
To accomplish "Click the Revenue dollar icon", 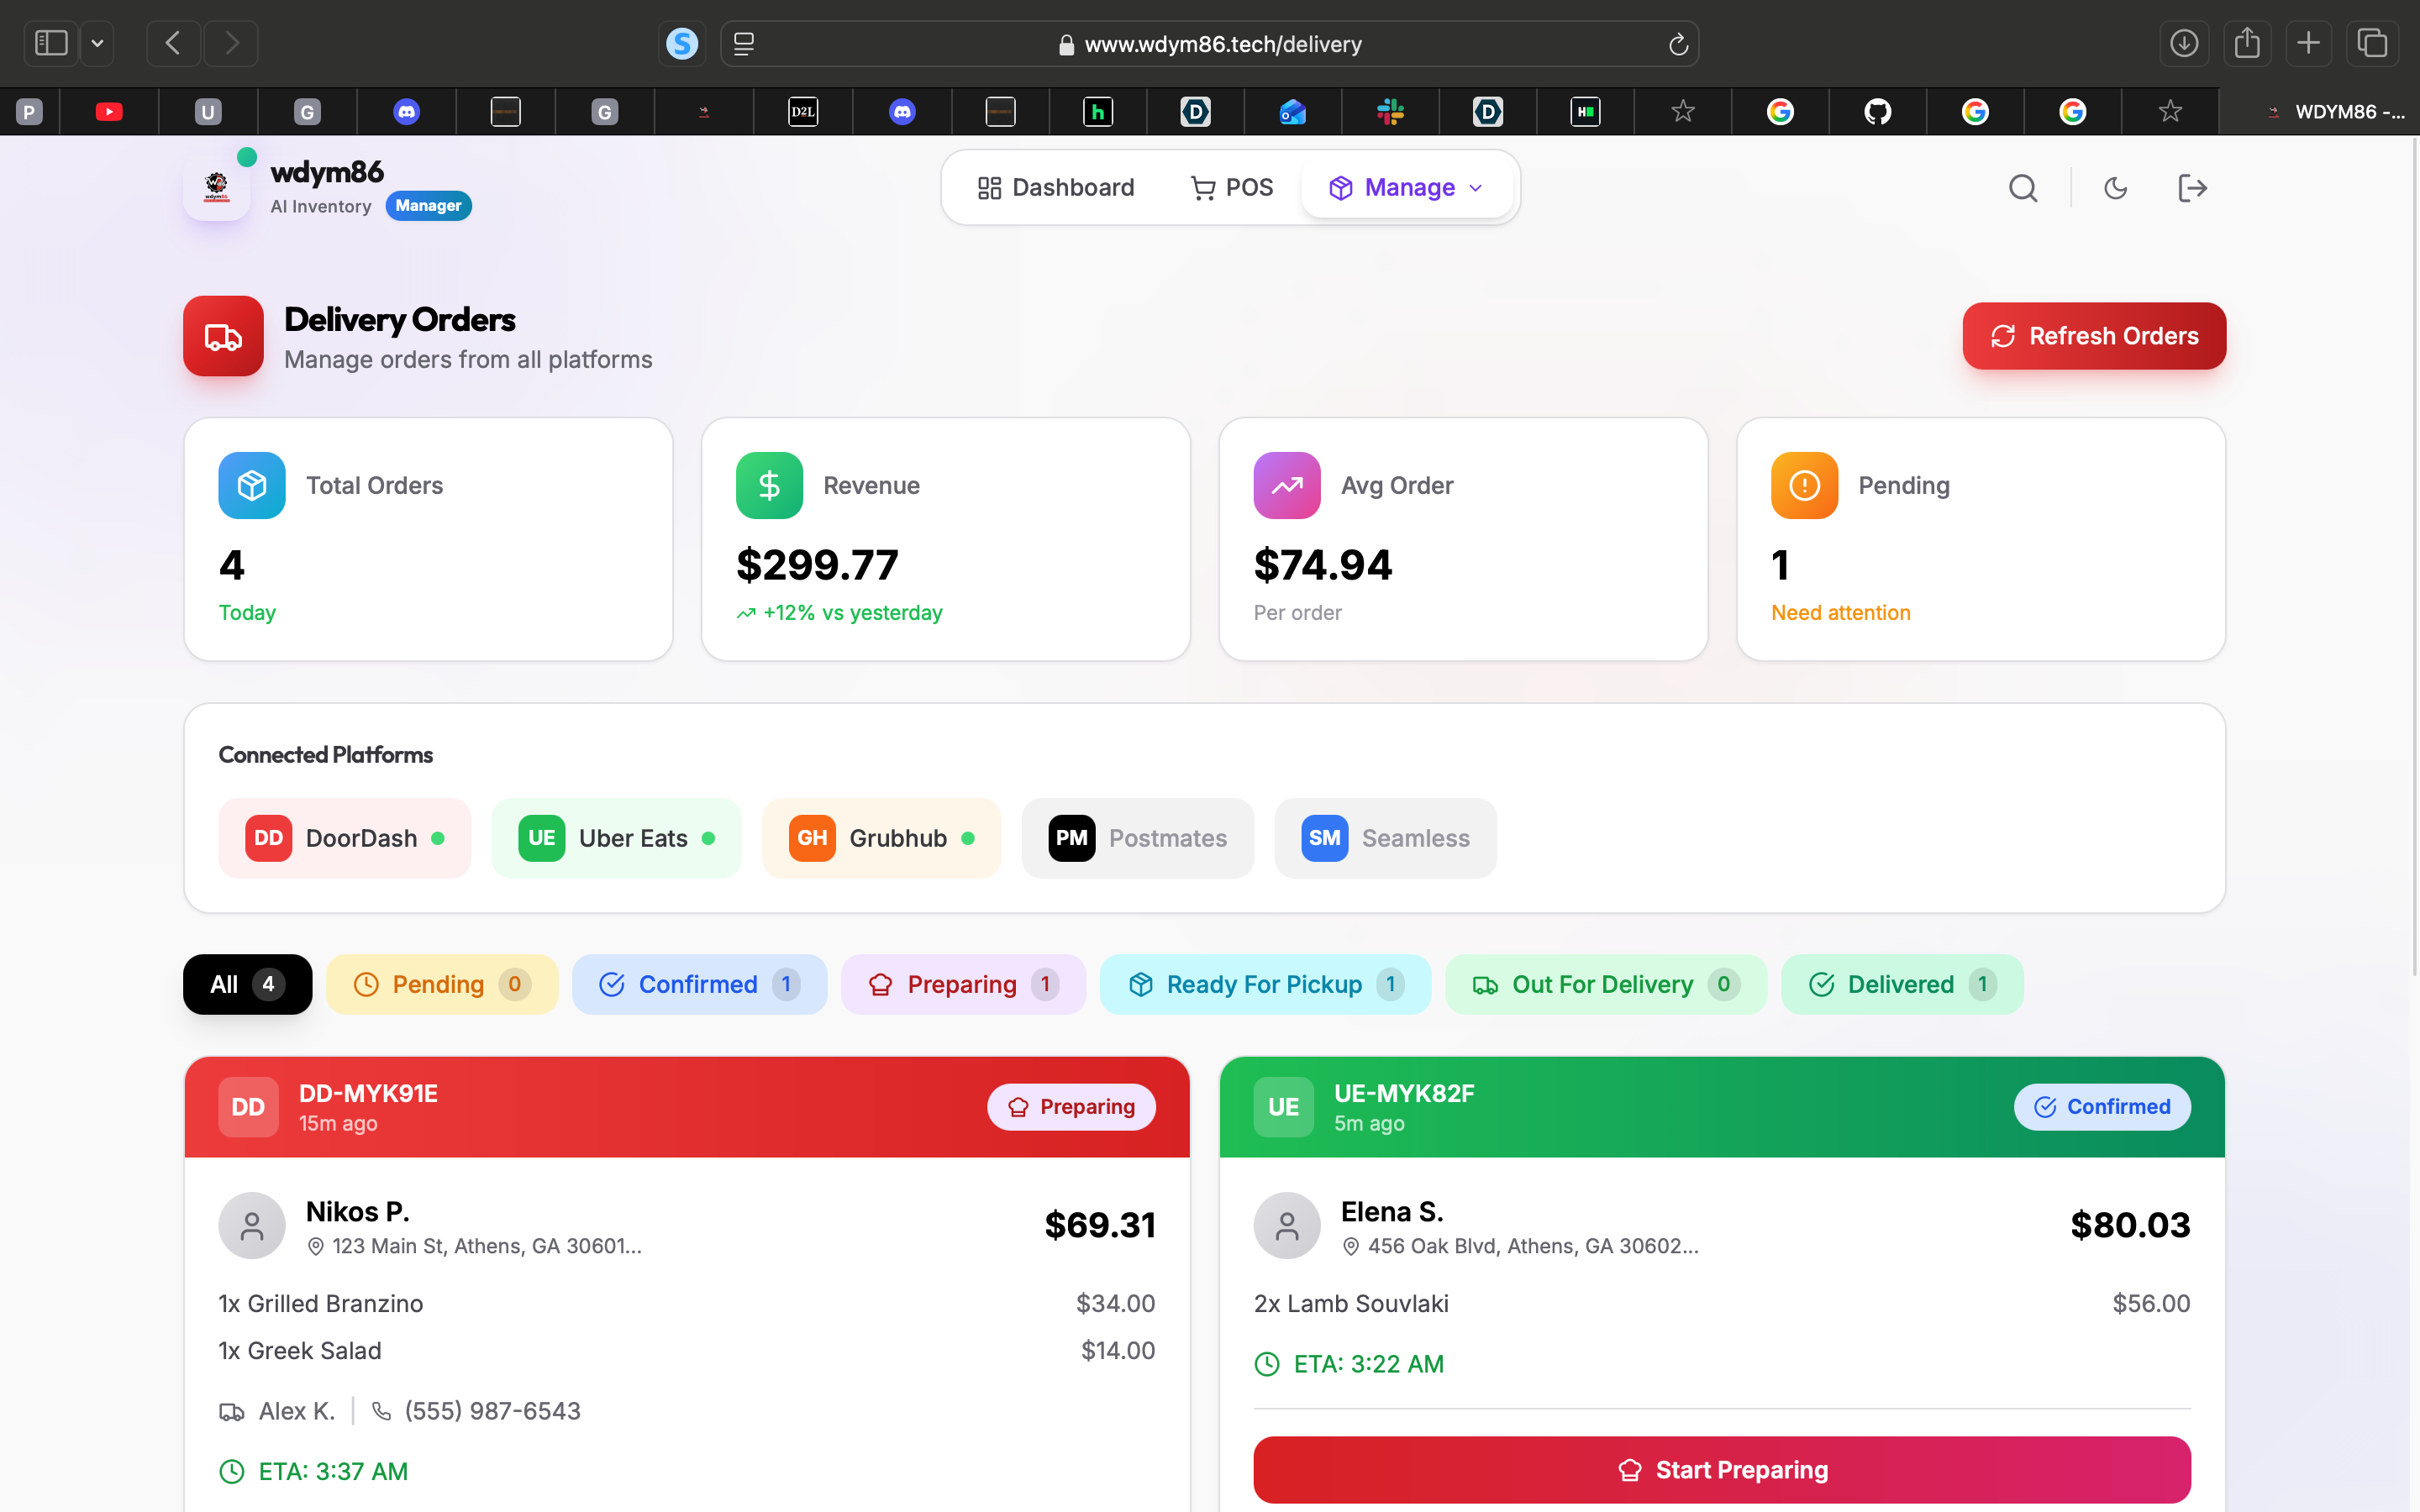I will coord(769,486).
